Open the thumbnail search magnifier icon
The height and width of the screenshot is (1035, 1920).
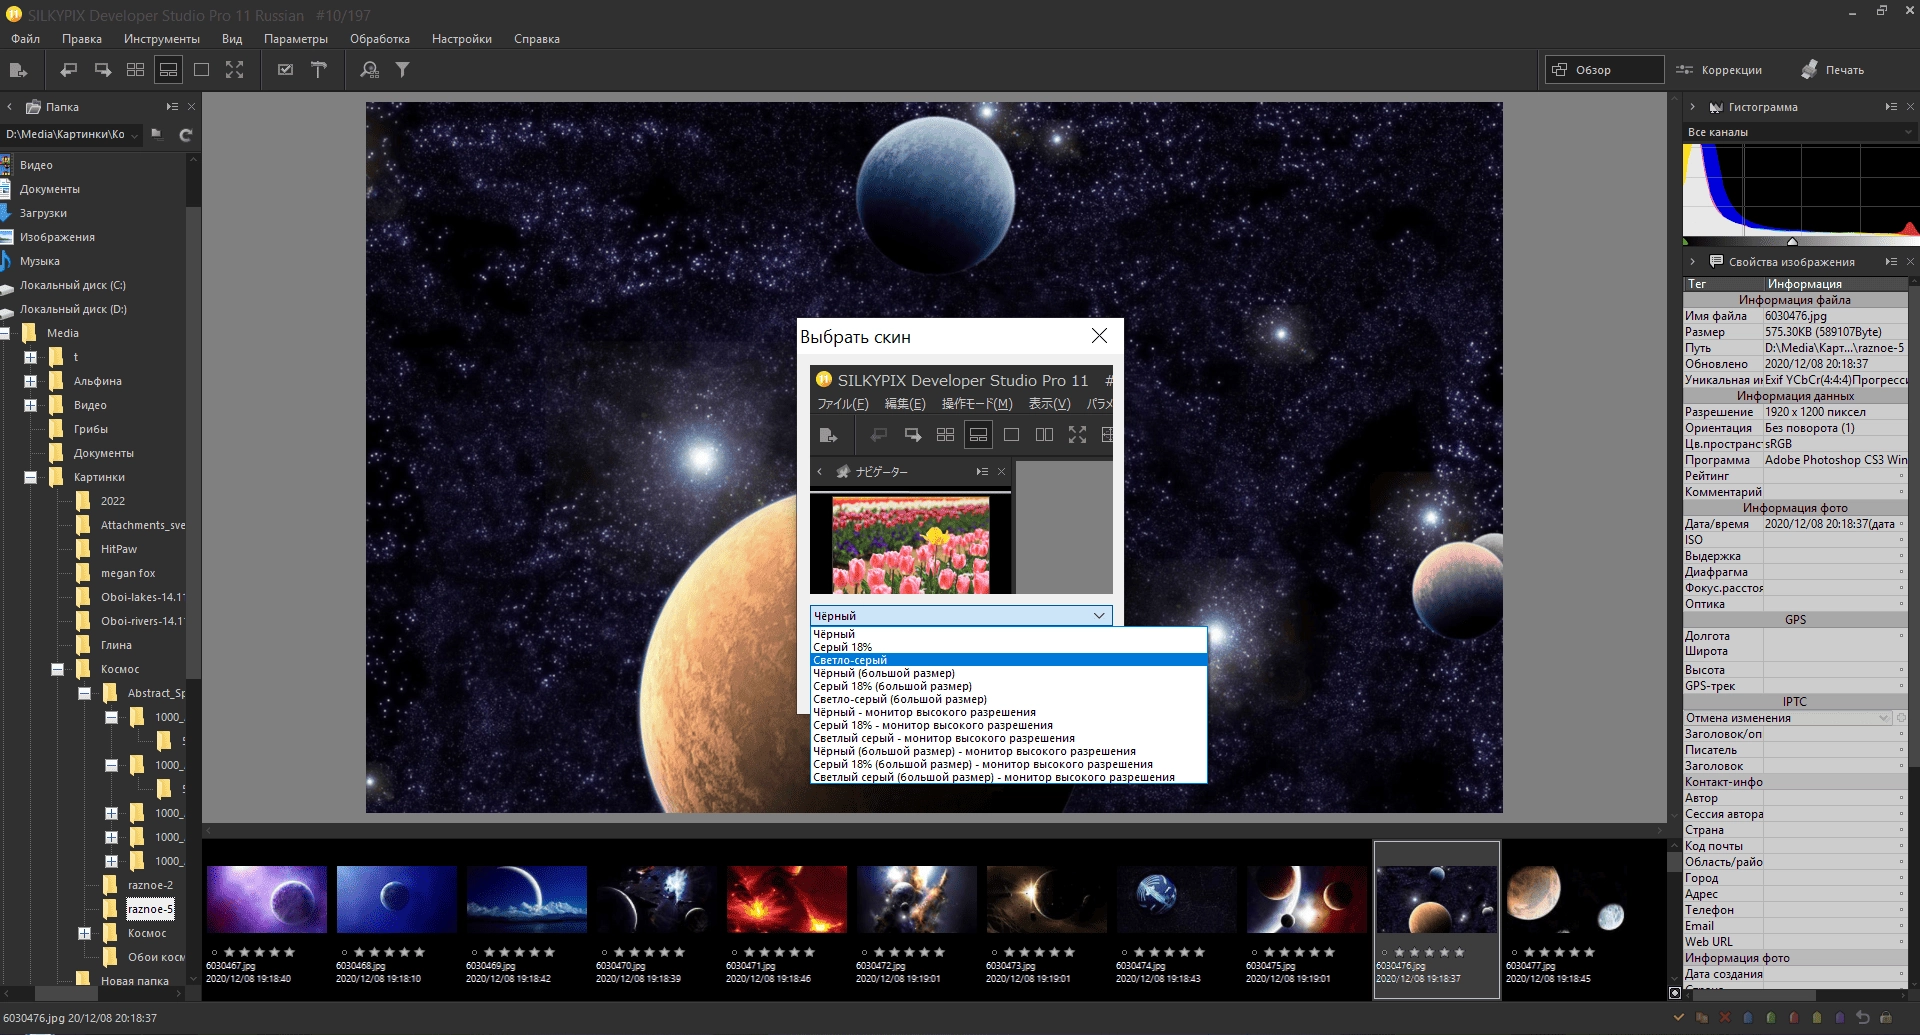[x=370, y=70]
